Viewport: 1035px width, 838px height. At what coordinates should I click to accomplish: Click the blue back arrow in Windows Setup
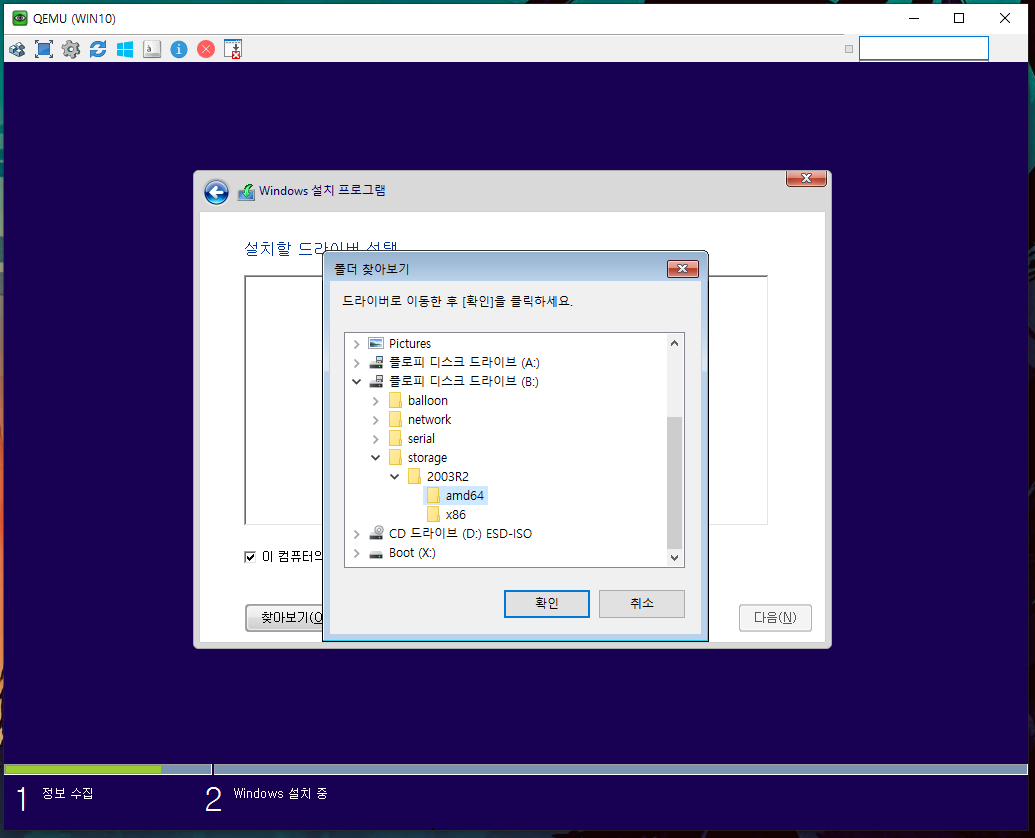(216, 192)
